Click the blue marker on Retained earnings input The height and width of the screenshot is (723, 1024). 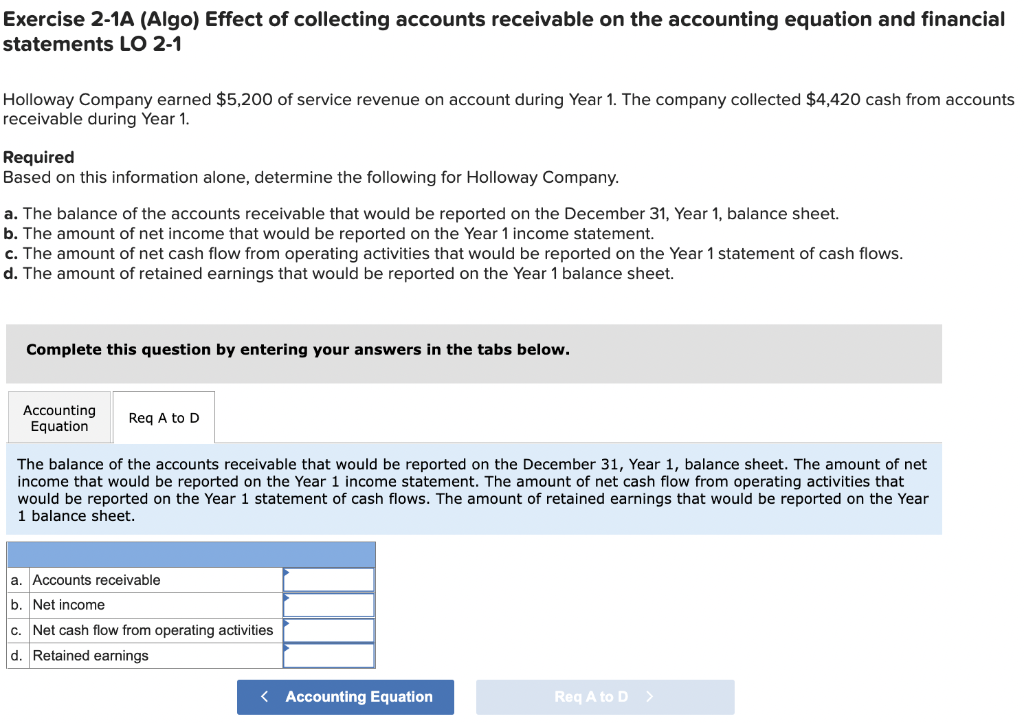point(288,648)
